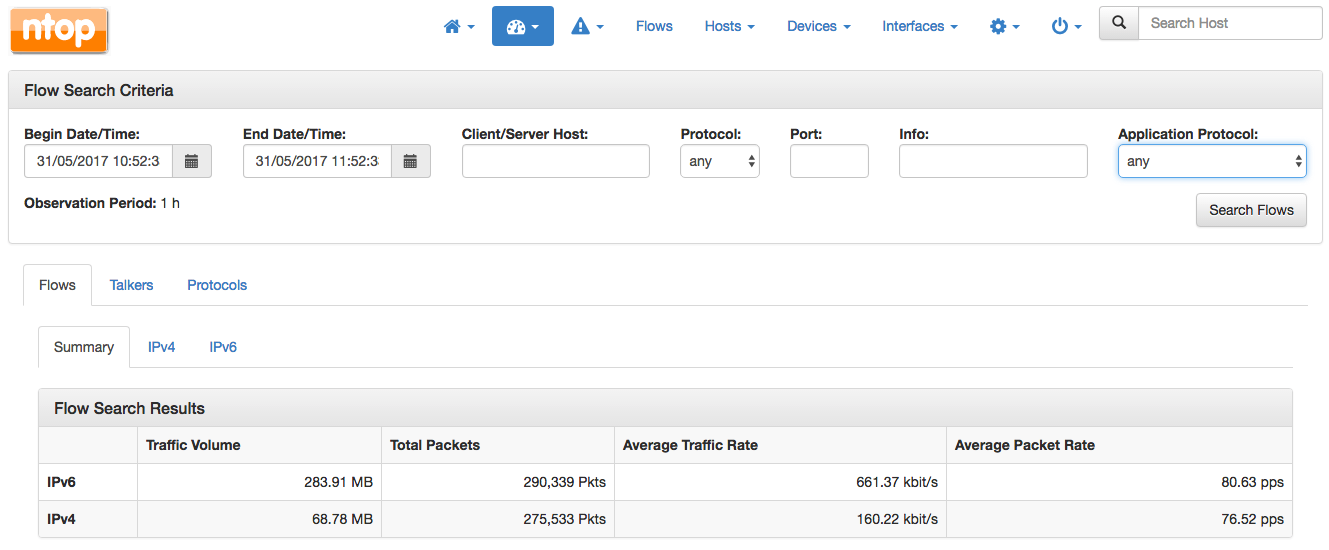
Task: Focus the Search Host field
Action: tap(1230, 23)
